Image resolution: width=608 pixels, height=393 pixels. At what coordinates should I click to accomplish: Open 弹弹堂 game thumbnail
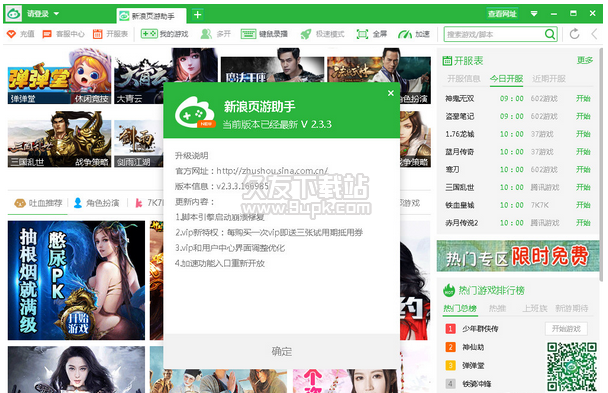pyautogui.click(x=59, y=76)
